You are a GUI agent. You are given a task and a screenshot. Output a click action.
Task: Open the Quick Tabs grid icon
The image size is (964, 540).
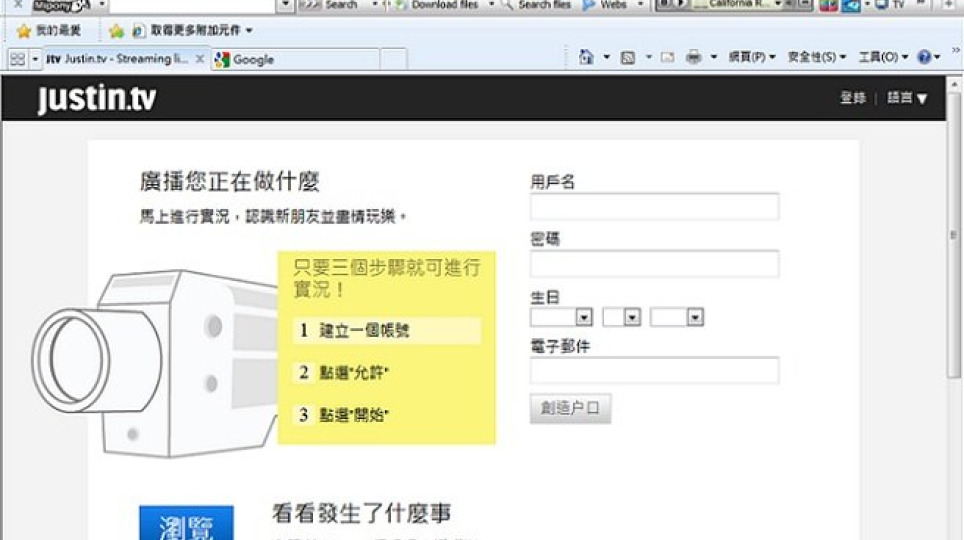click(x=17, y=60)
